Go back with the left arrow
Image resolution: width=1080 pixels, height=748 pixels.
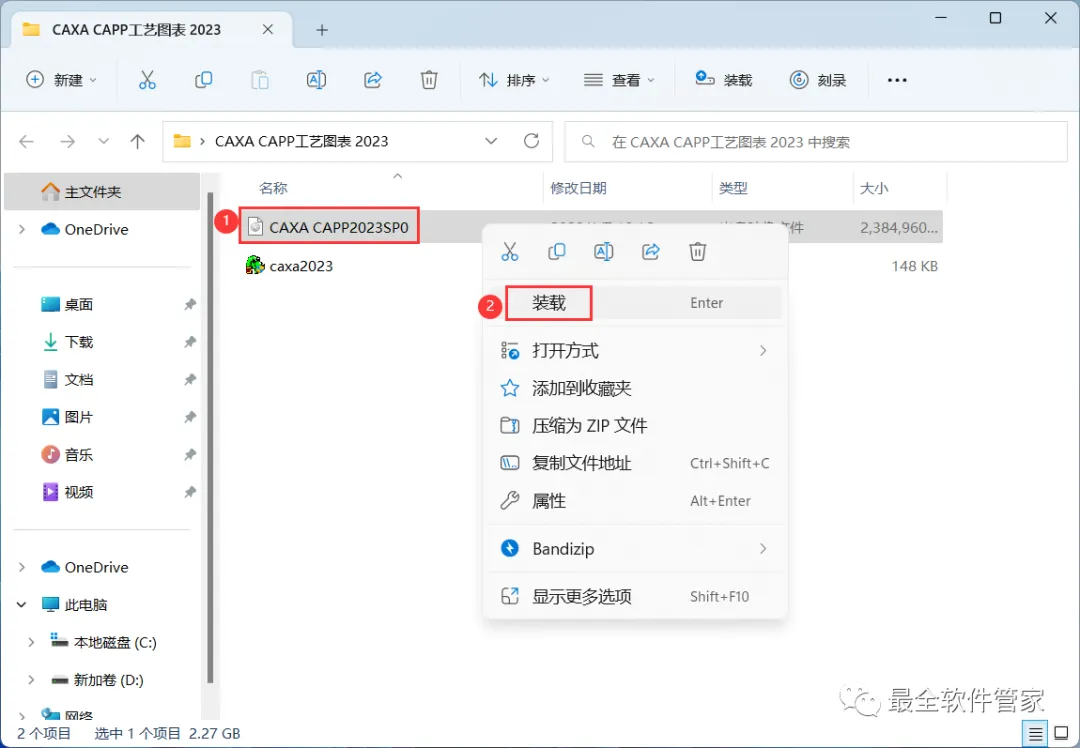point(27,142)
